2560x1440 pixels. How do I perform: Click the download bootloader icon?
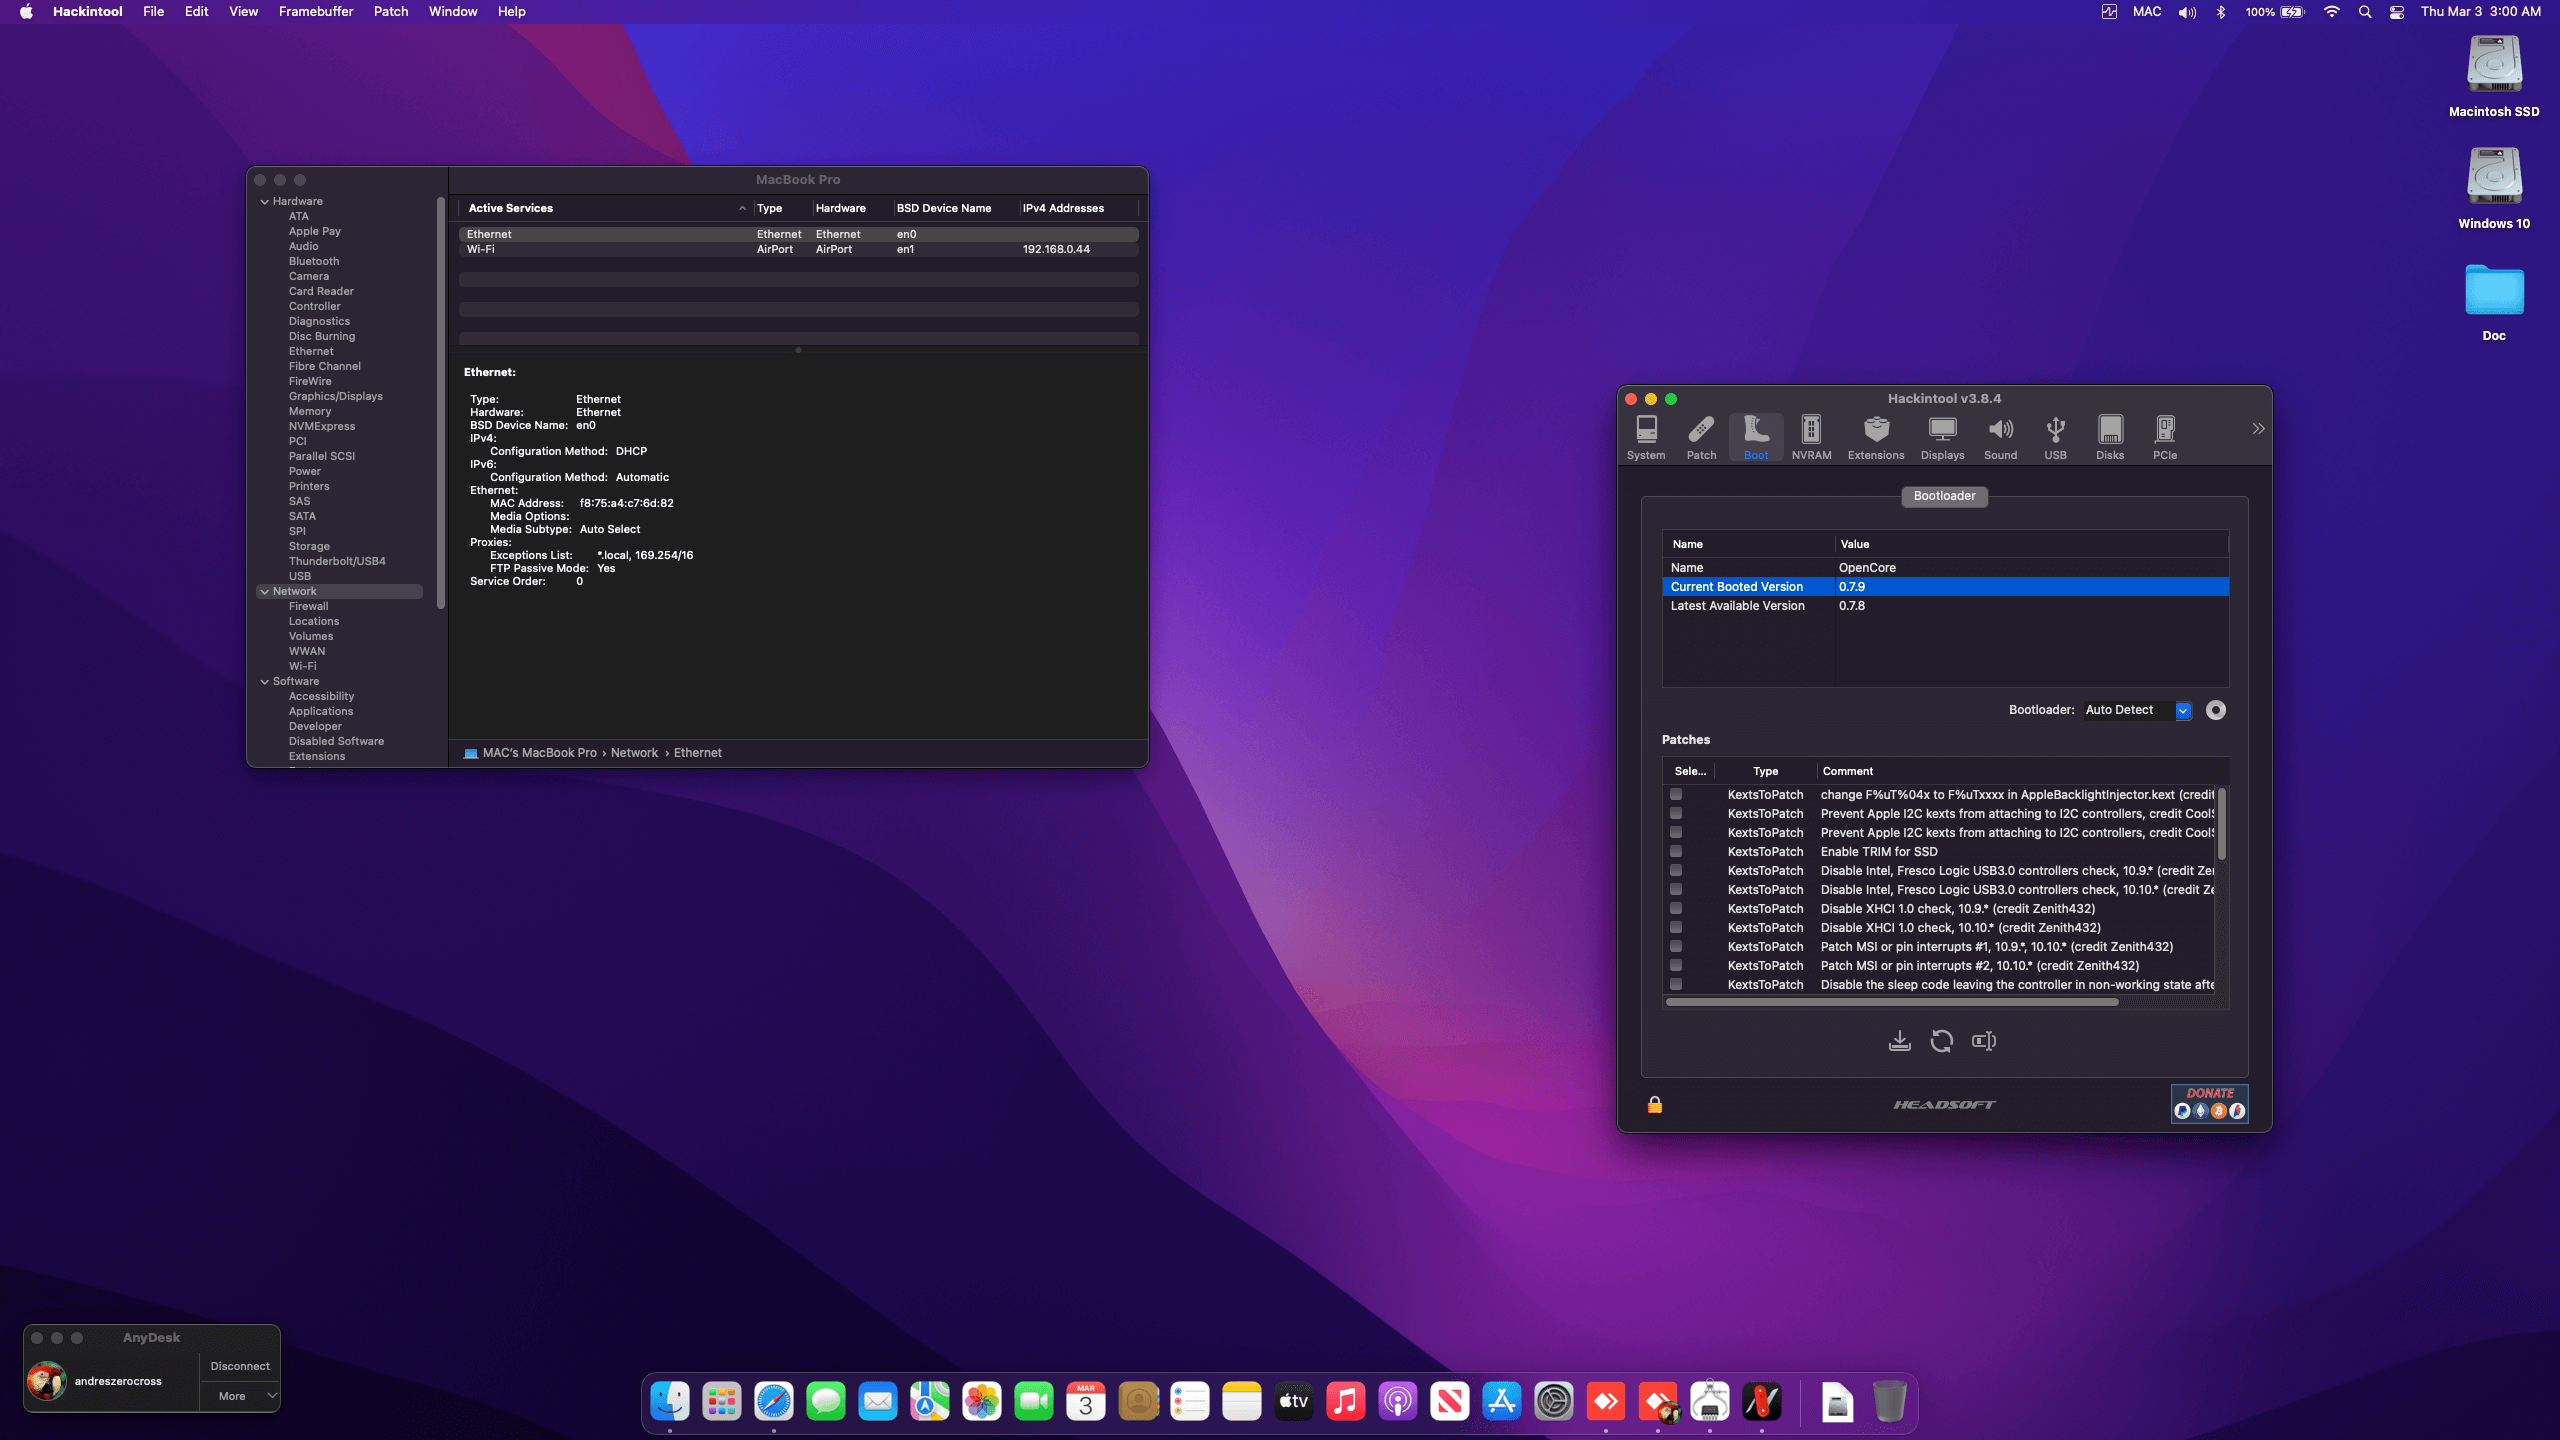coord(1899,1041)
